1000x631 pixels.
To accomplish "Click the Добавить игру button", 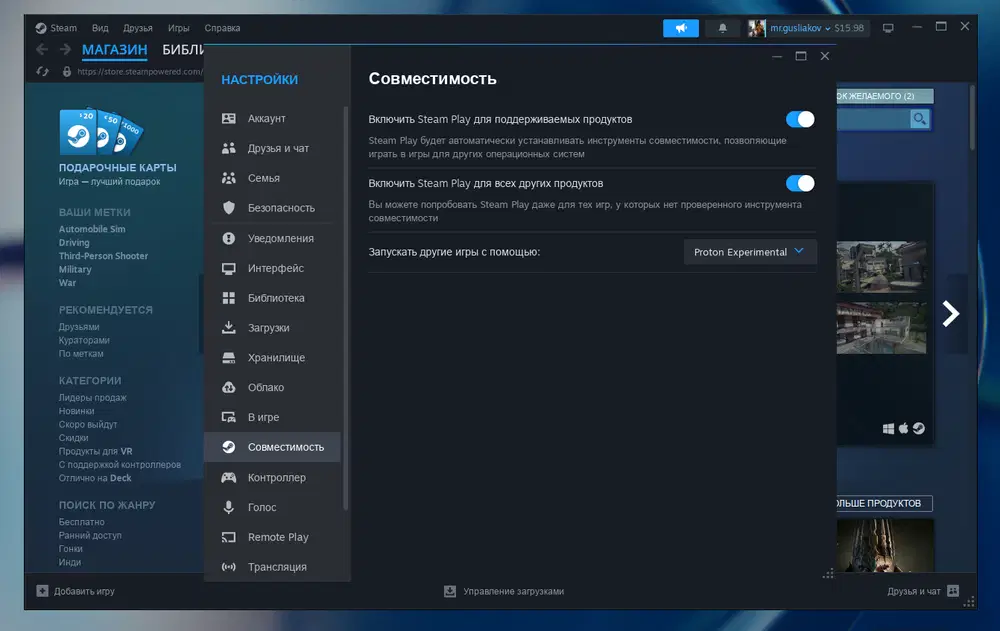I will pos(75,591).
